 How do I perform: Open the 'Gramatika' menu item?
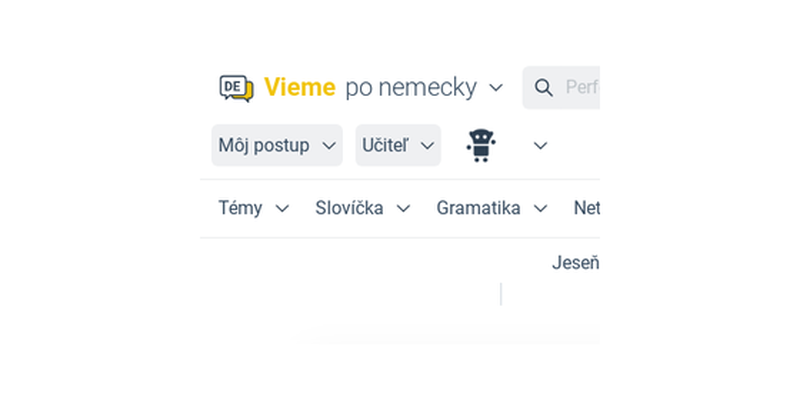(479, 208)
